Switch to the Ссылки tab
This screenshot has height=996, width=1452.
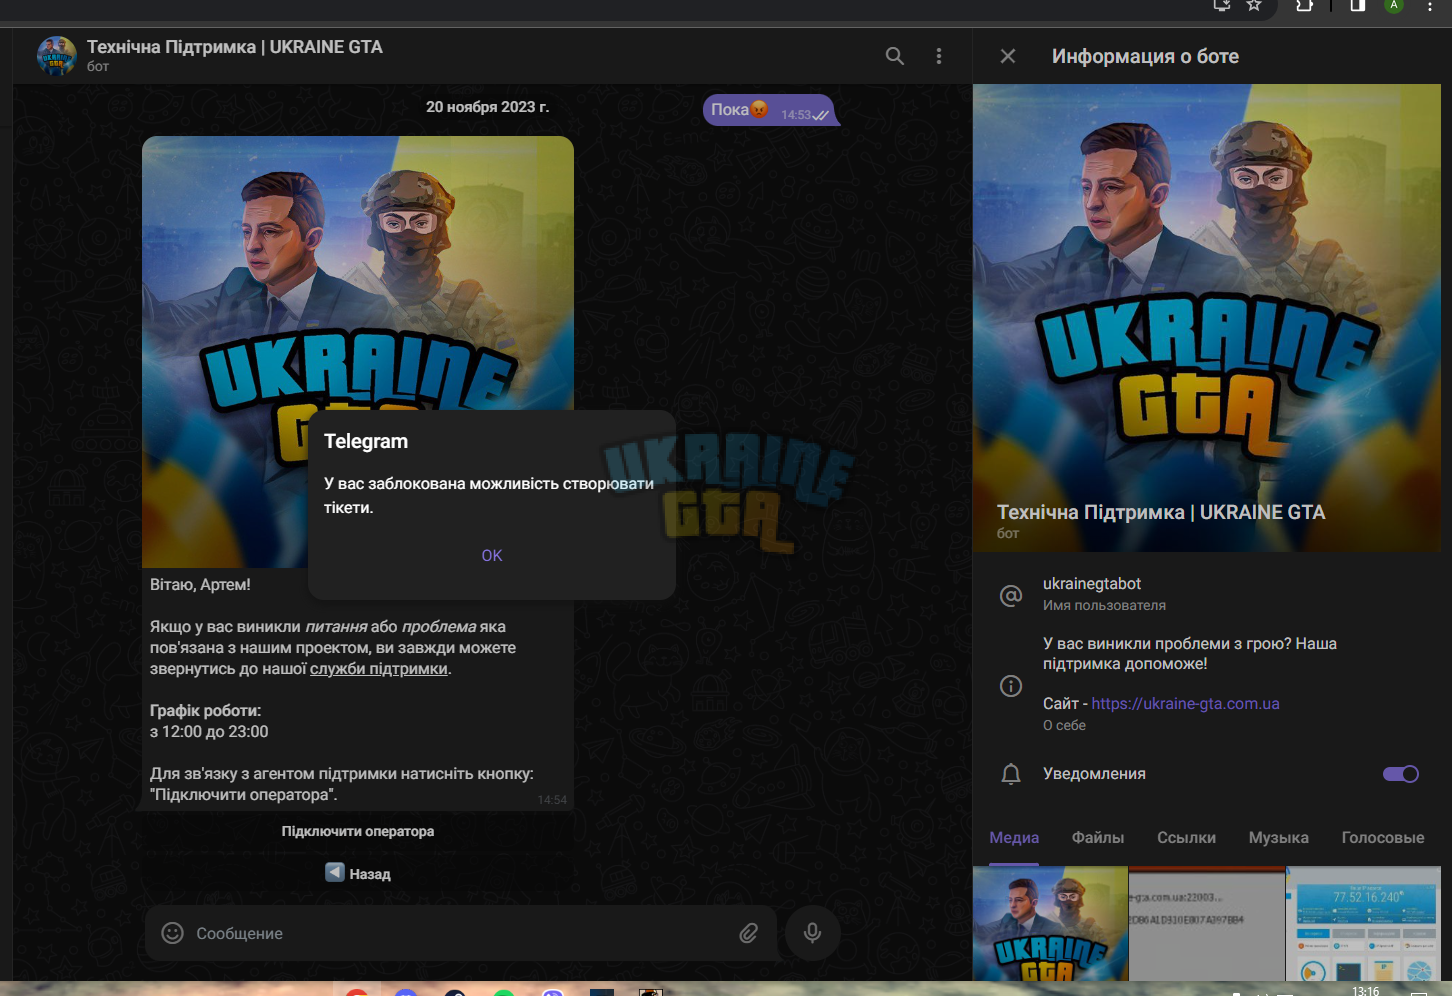(x=1186, y=838)
